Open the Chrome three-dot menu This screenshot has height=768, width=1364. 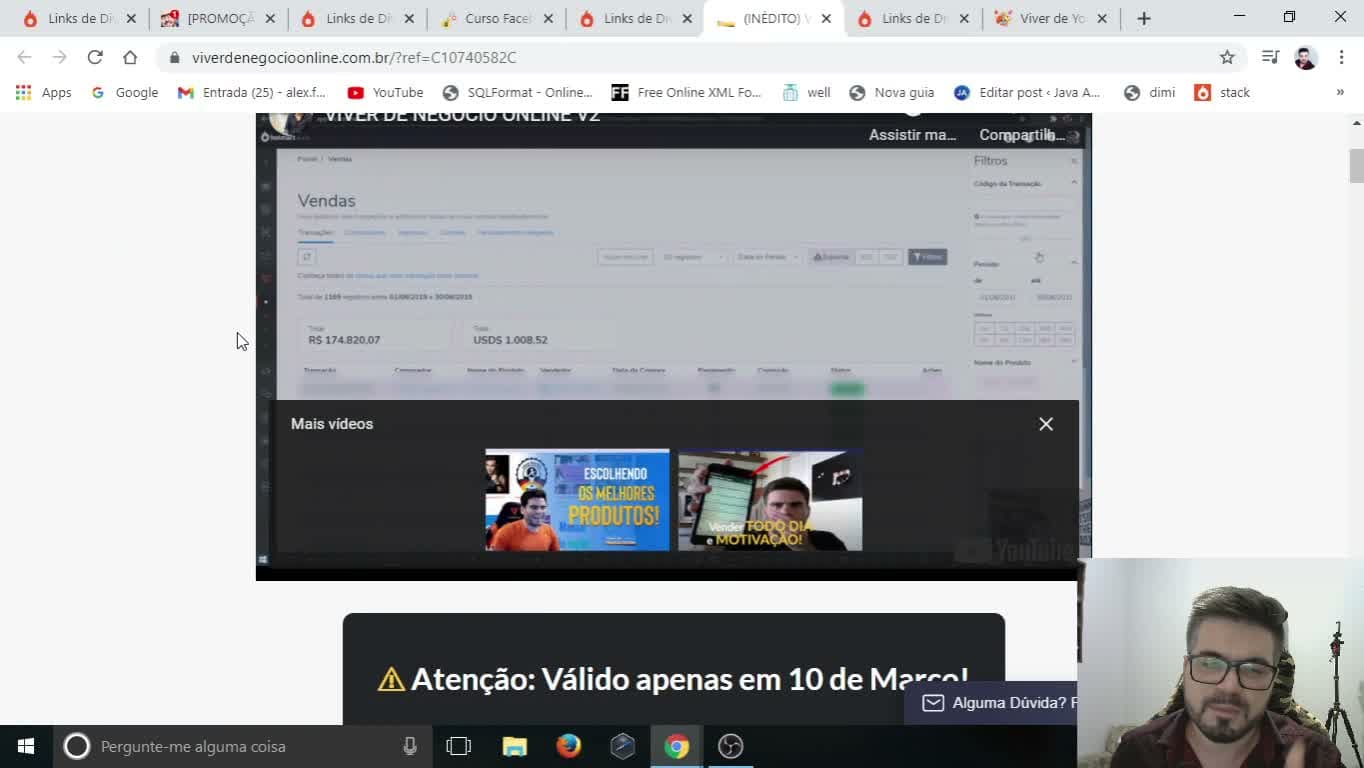point(1341,57)
